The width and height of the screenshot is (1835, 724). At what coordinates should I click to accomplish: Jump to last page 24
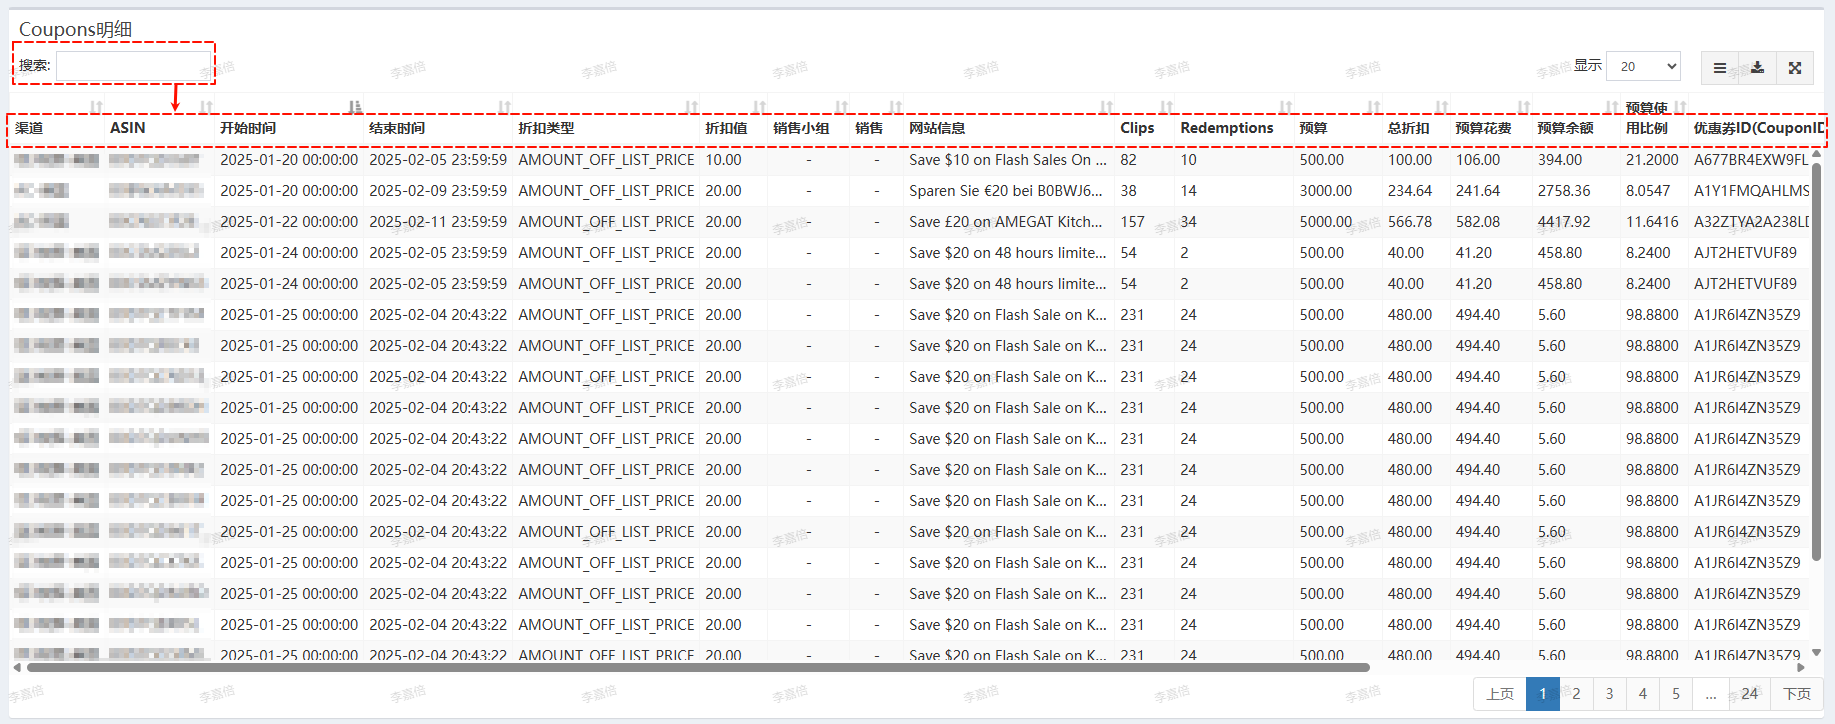(1749, 694)
